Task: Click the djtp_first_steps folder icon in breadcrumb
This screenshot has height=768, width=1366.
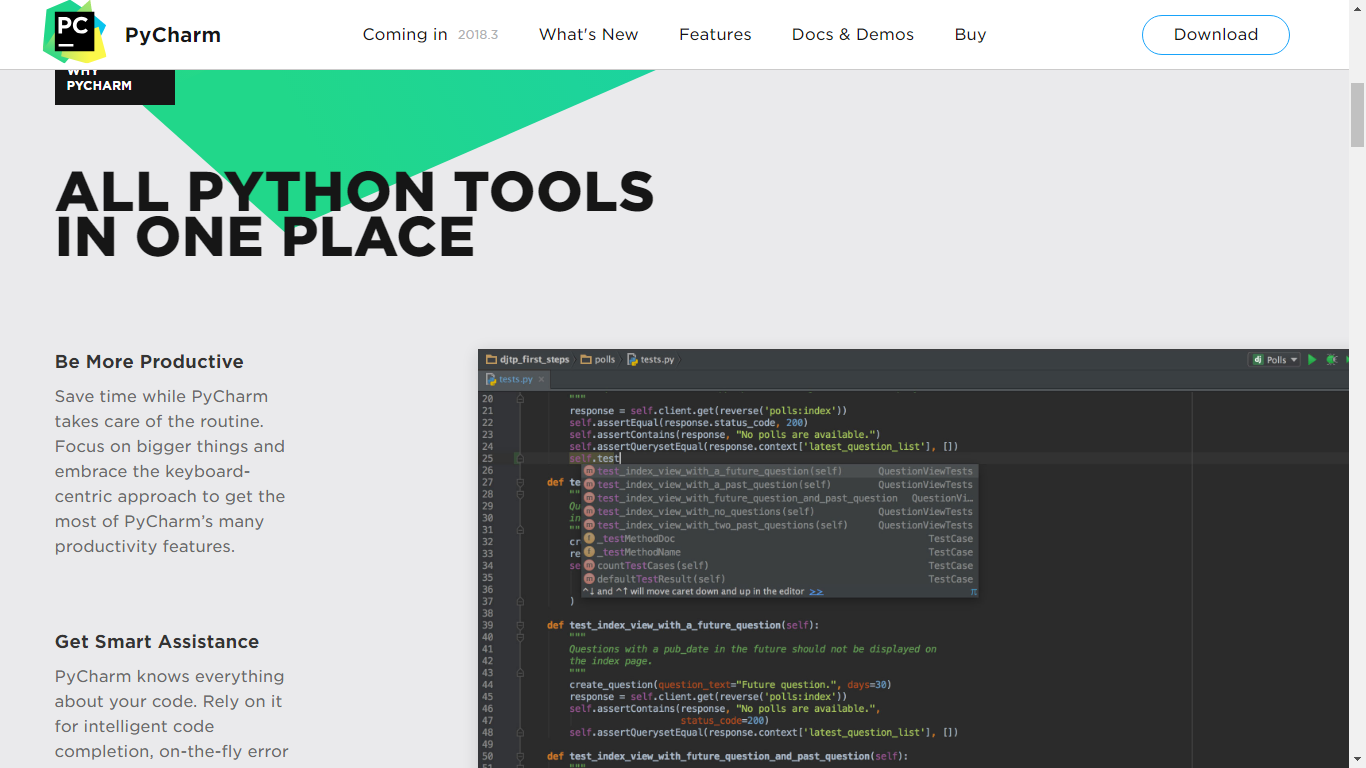Action: click(491, 360)
